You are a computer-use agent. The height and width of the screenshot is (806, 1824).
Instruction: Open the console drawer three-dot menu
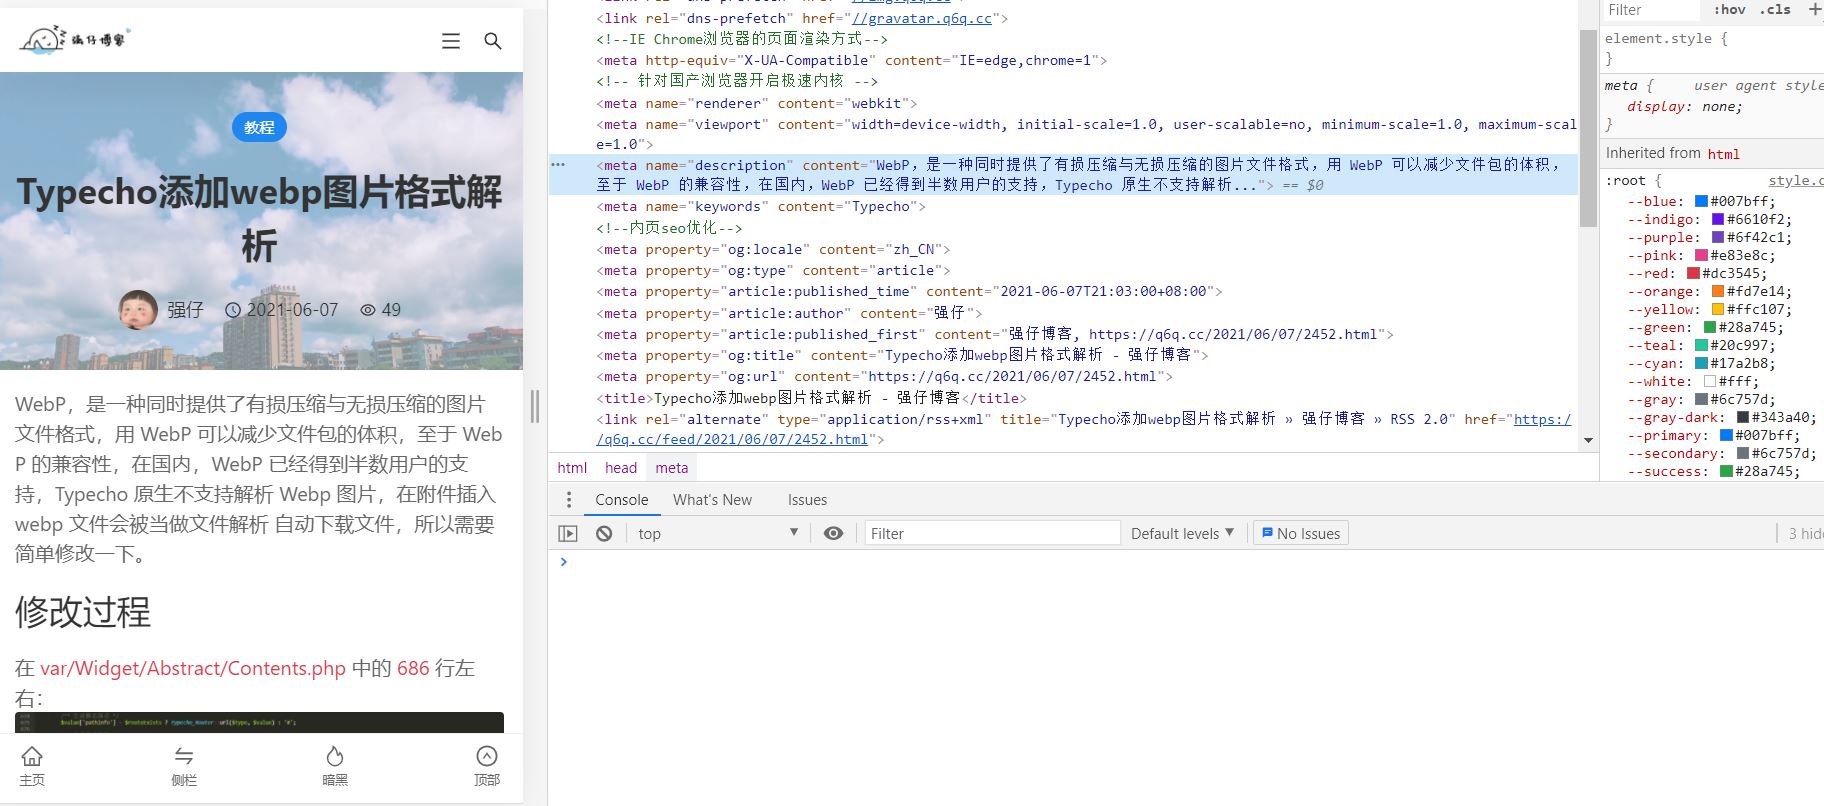pos(569,500)
